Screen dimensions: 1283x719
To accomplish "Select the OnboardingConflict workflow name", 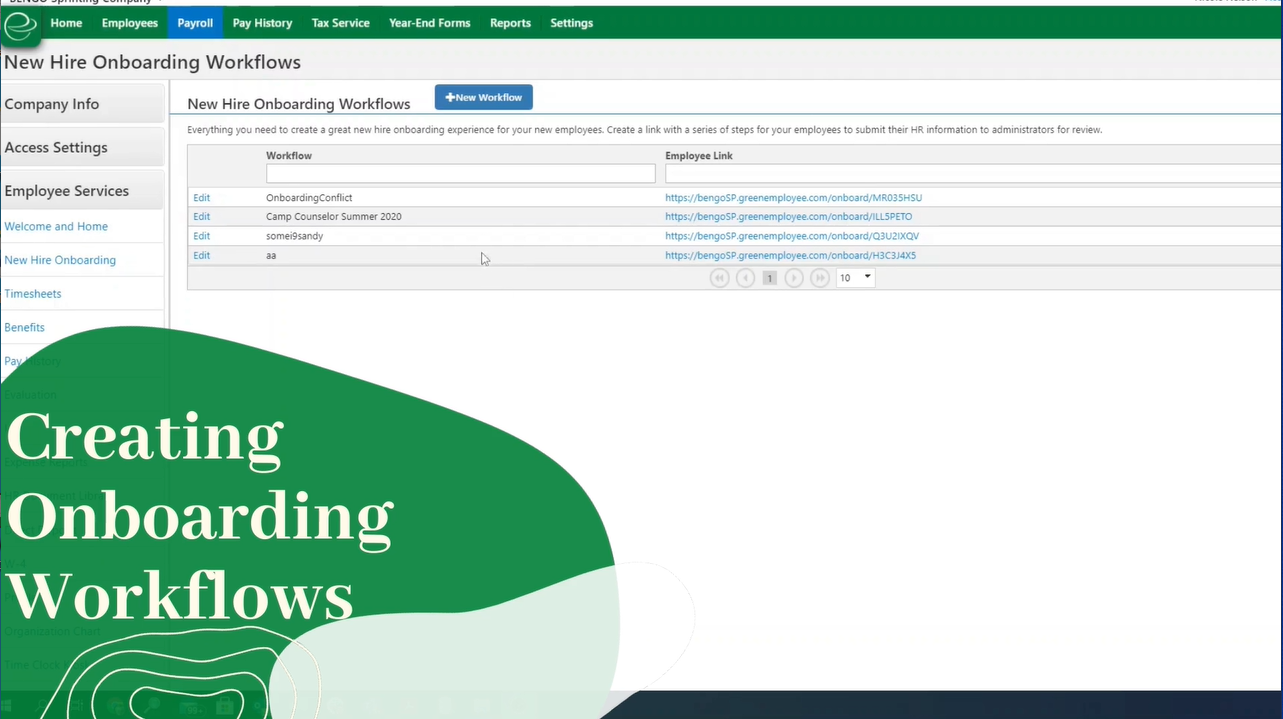I will (309, 198).
